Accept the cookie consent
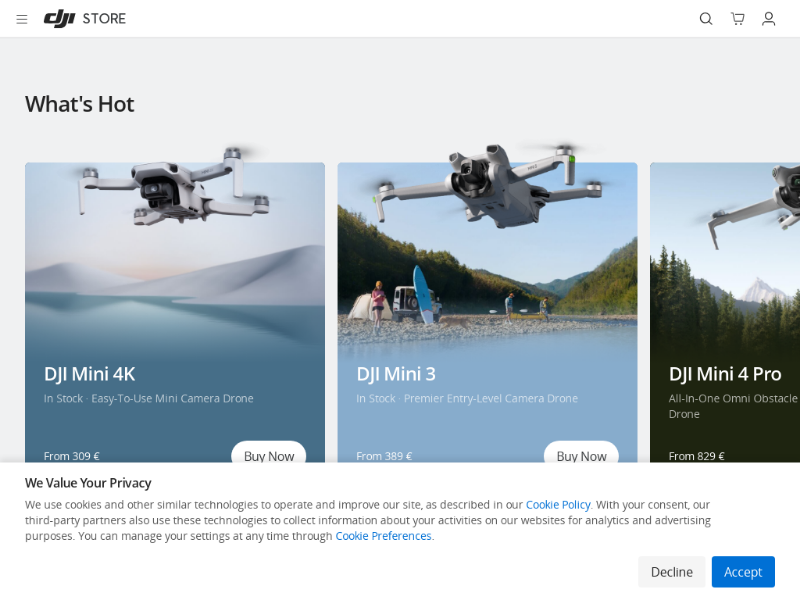 click(x=743, y=572)
